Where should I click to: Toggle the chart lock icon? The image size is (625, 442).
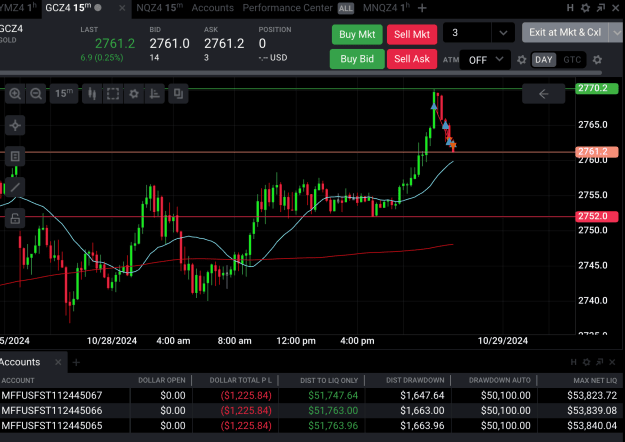(15, 218)
